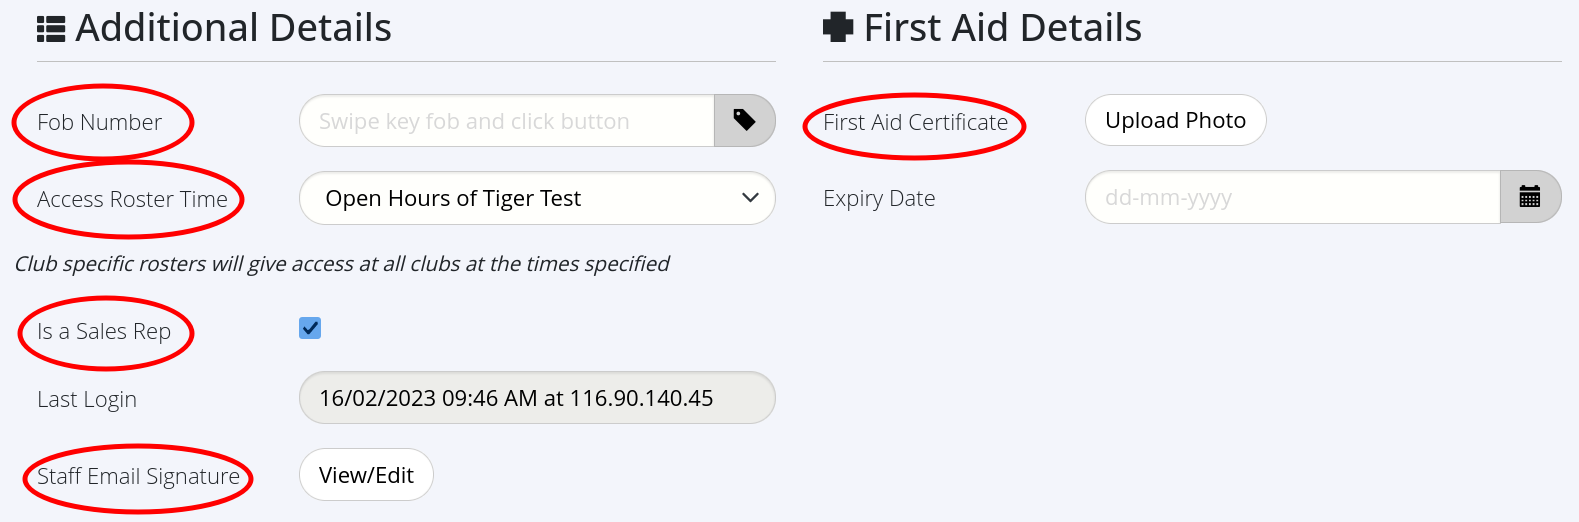Click the Staff Email Signature label
The height and width of the screenshot is (522, 1579).
(x=138, y=476)
